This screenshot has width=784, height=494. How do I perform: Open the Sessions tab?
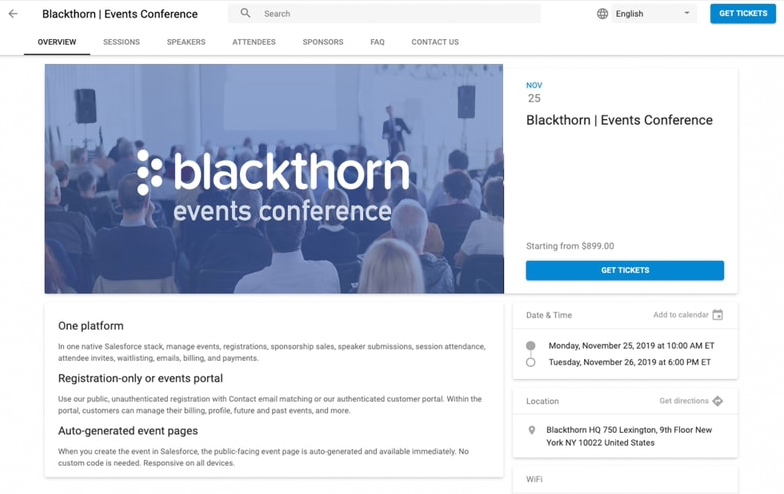[122, 42]
